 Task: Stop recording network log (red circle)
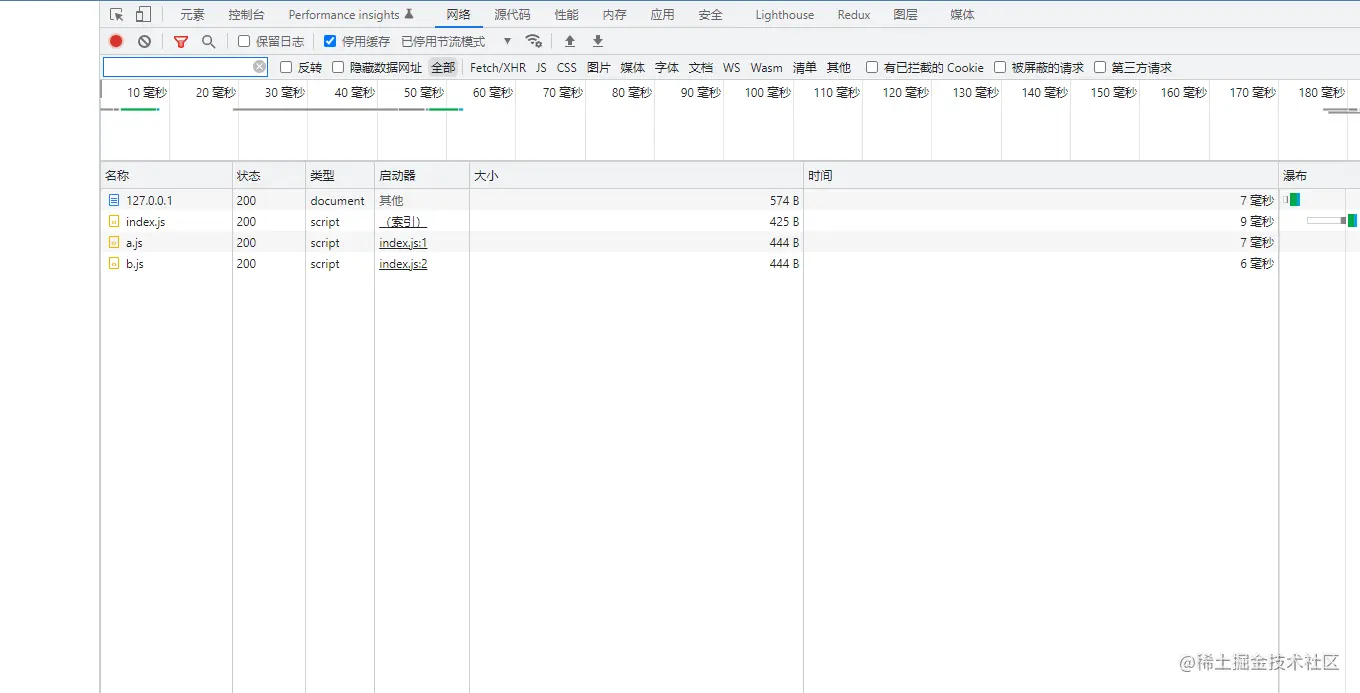(116, 41)
